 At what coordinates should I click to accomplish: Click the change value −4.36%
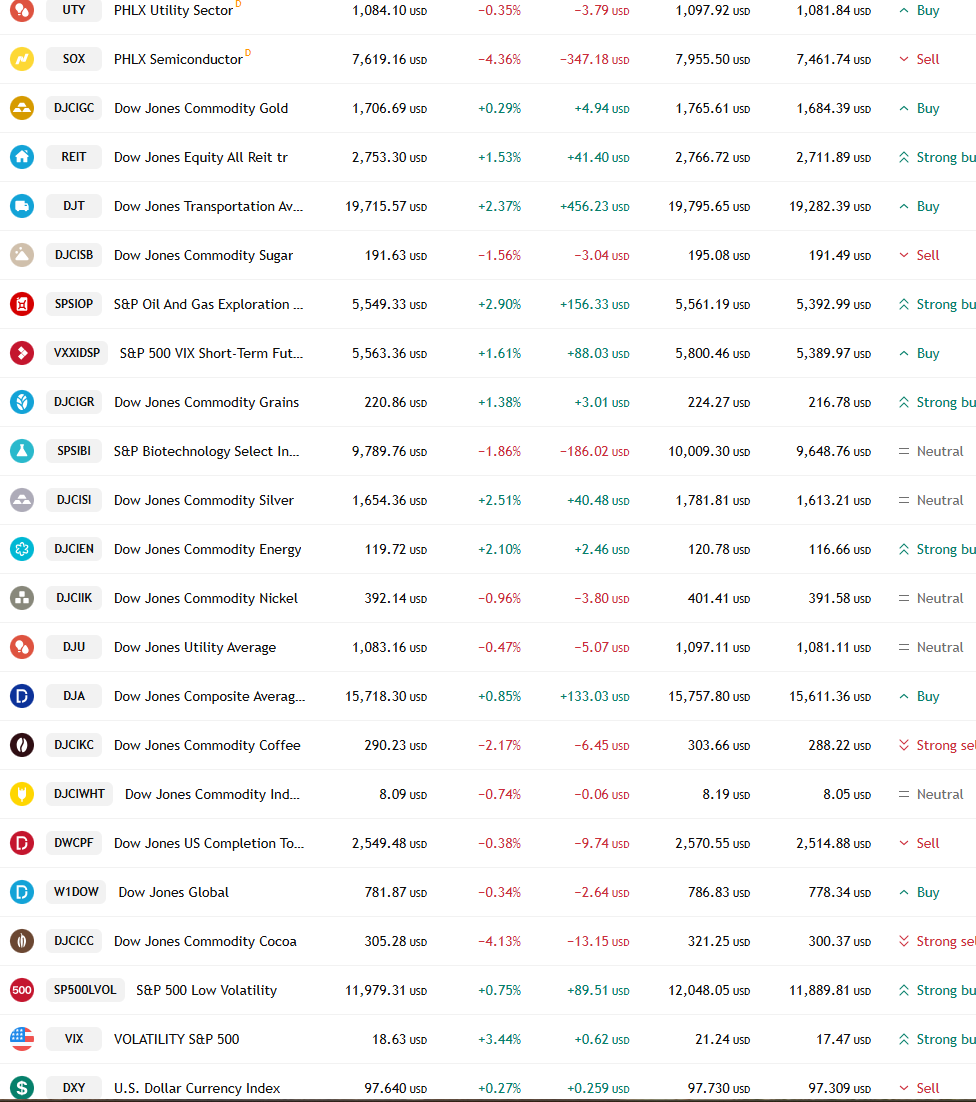coord(500,60)
